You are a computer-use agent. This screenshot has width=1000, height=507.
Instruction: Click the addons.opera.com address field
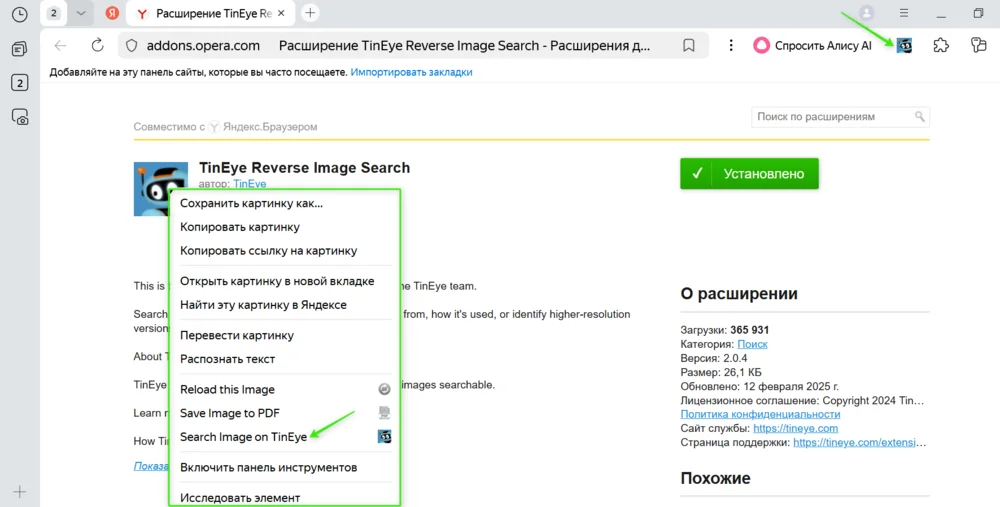point(203,45)
